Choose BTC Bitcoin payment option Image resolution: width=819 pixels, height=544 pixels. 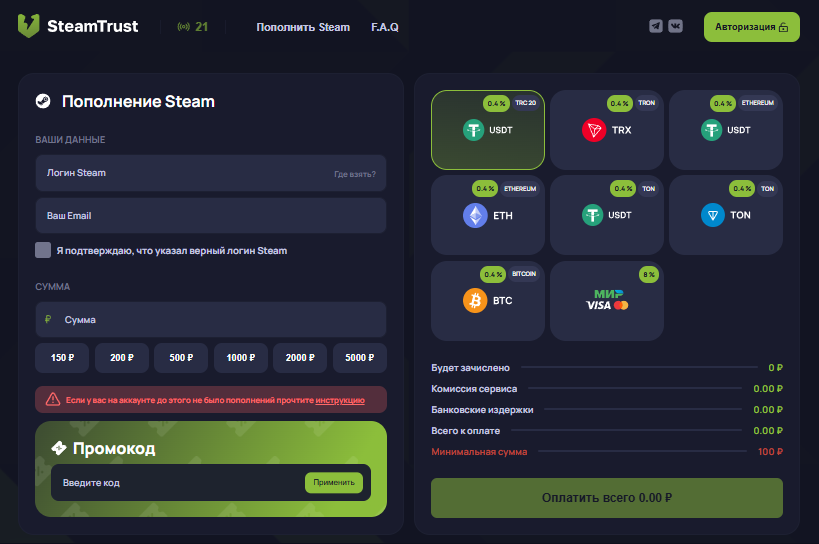488,300
